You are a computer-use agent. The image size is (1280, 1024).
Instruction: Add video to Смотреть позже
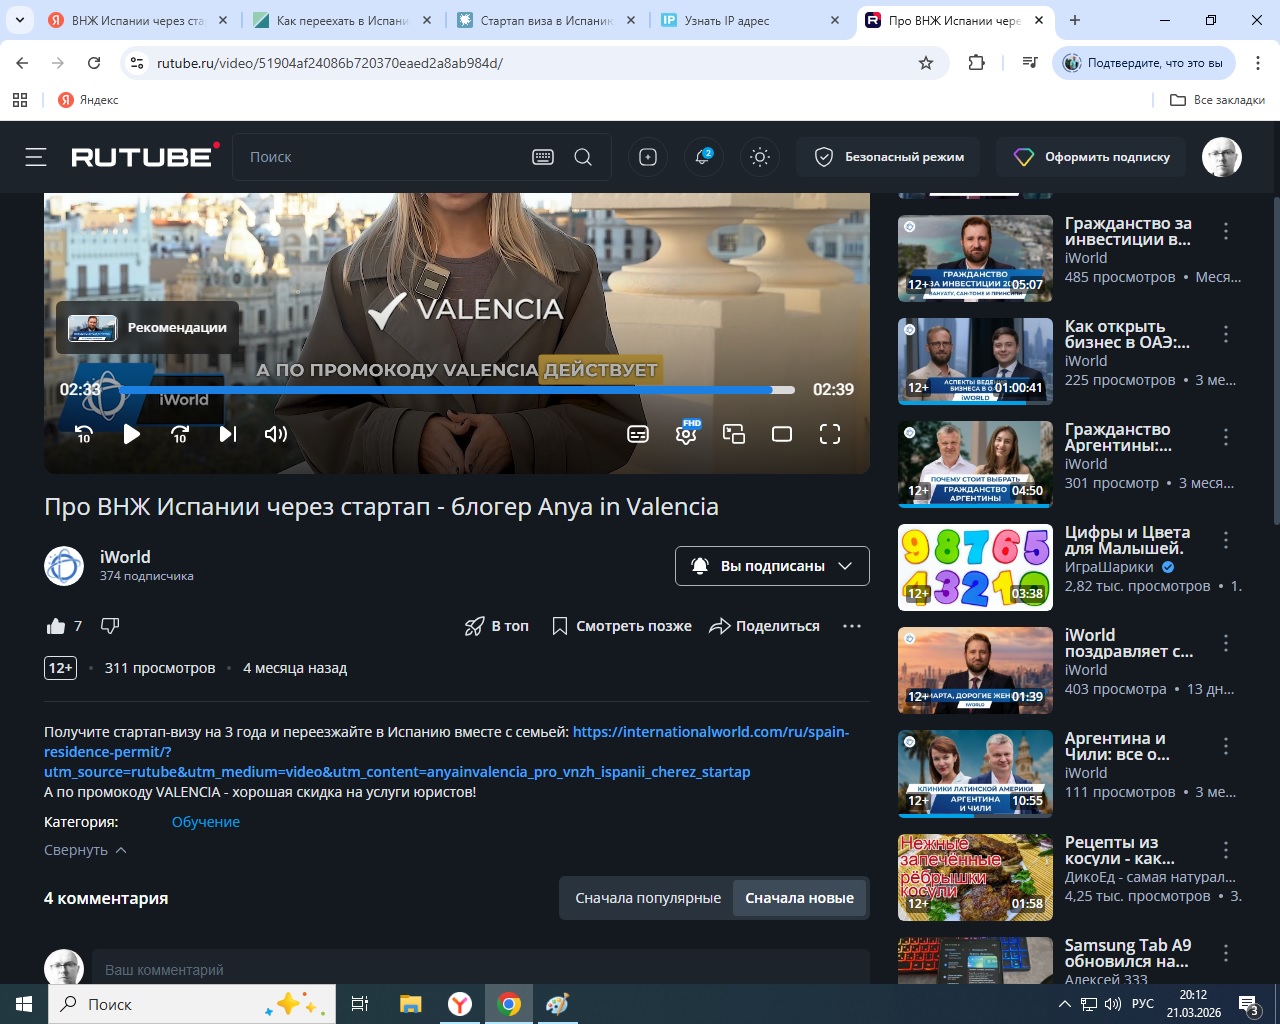tap(621, 626)
